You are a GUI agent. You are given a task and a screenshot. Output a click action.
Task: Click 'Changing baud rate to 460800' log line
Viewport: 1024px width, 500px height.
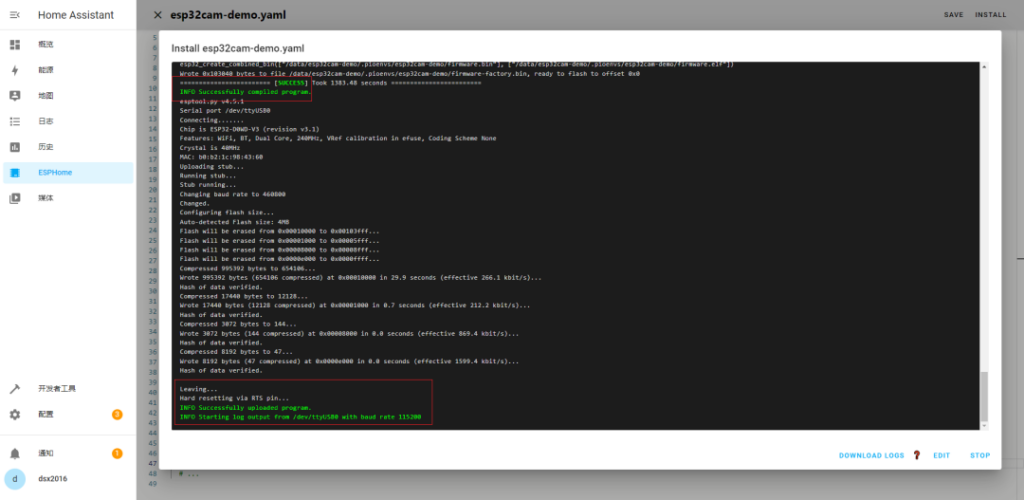pos(232,195)
